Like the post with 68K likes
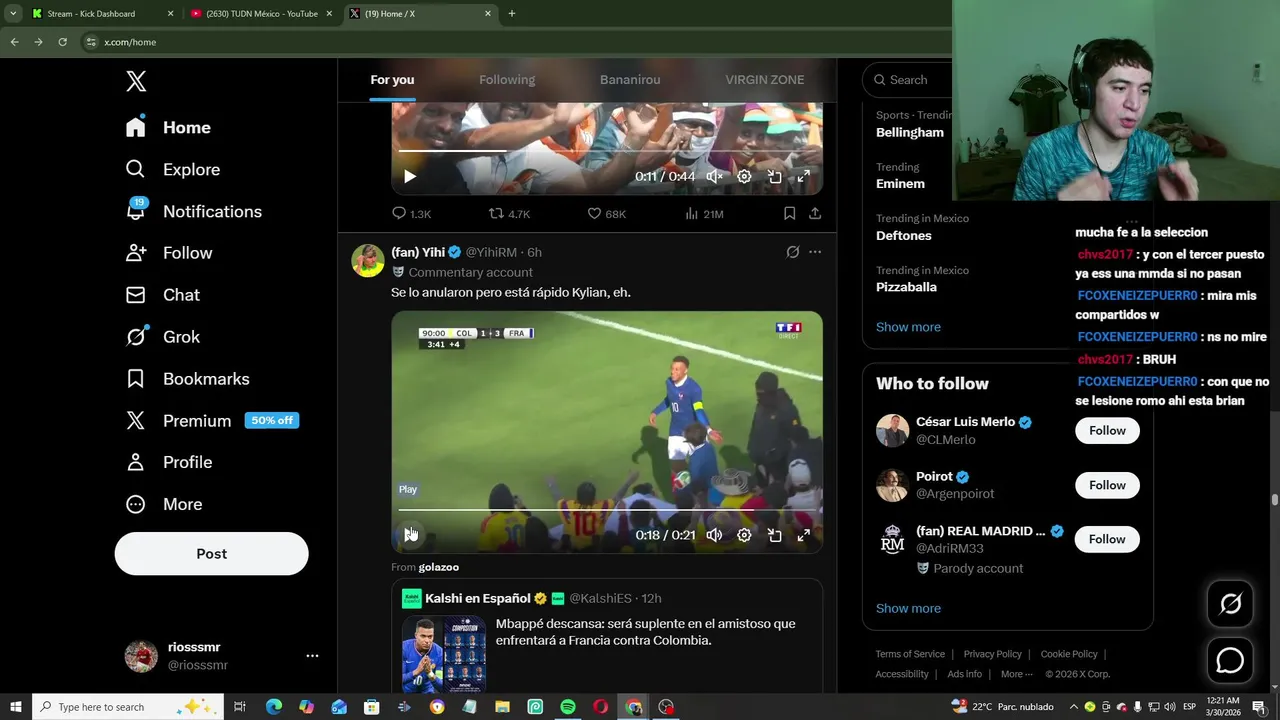The height and width of the screenshot is (720, 1280). [606, 214]
